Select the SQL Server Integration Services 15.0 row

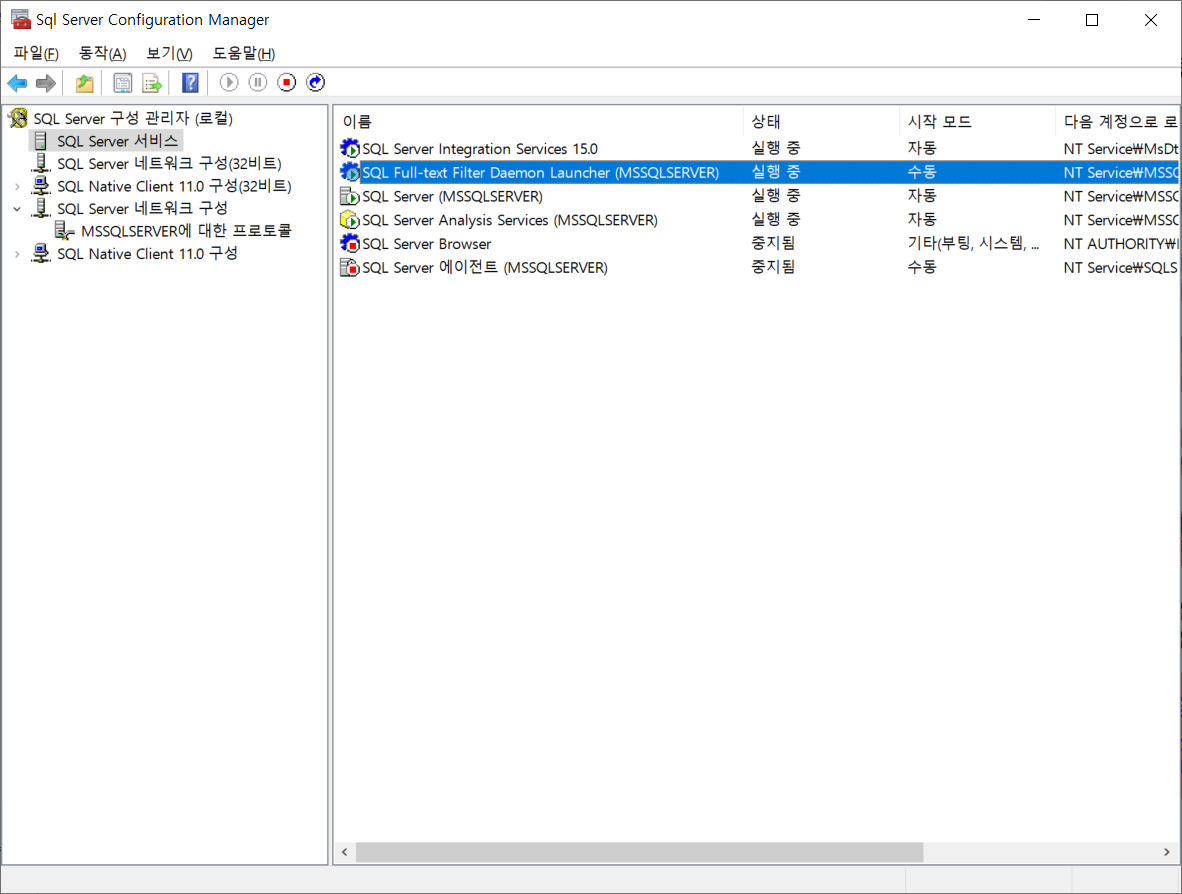[x=758, y=148]
